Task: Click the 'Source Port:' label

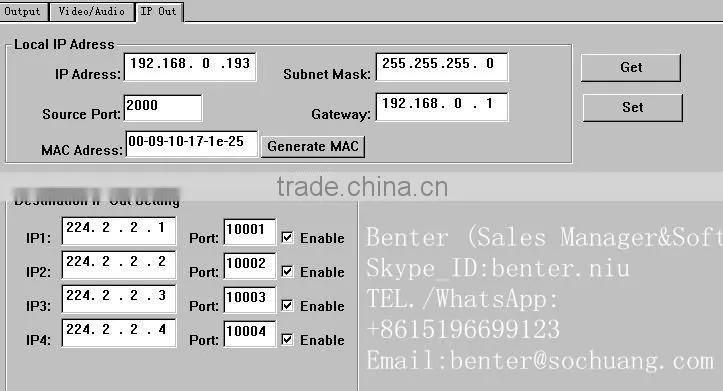Action: 81,114
